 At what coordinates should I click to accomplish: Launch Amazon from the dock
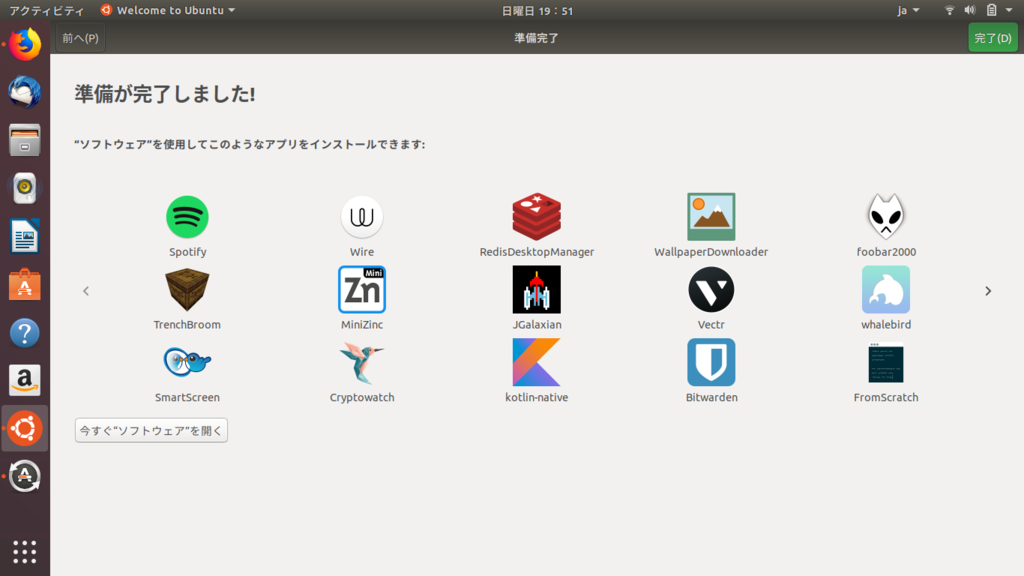25,380
